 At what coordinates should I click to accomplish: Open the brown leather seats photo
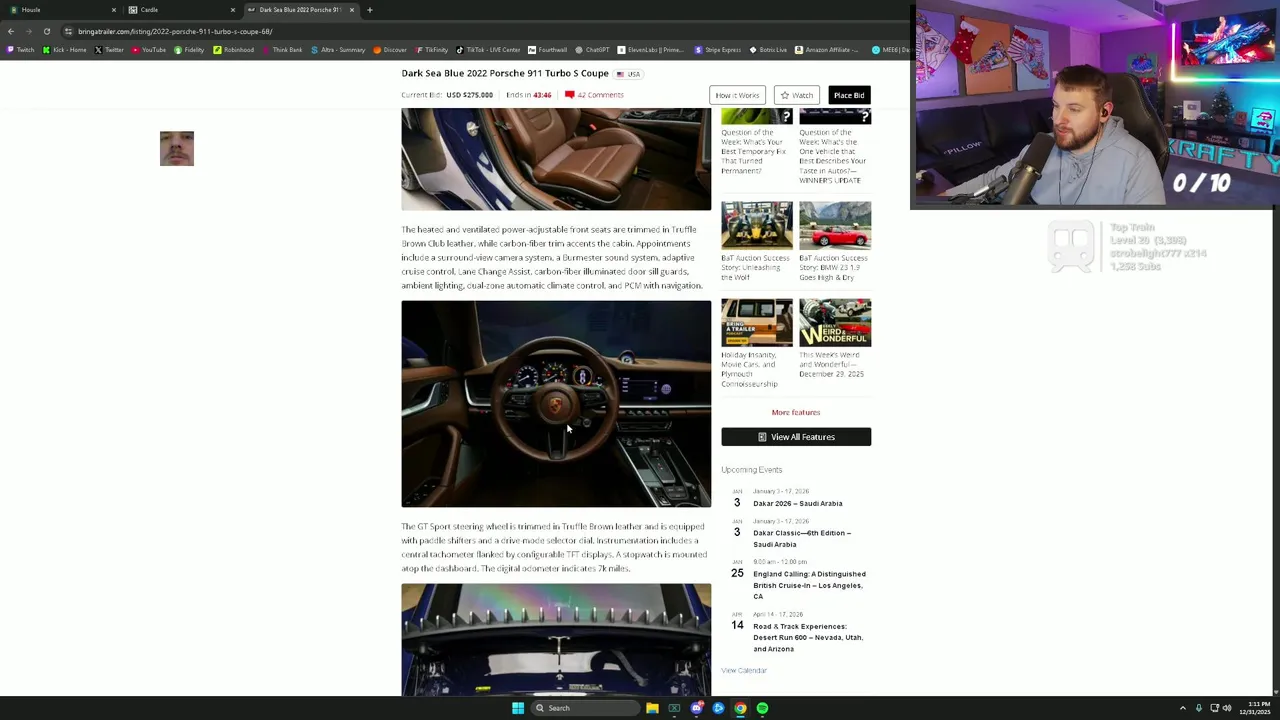coord(556,160)
